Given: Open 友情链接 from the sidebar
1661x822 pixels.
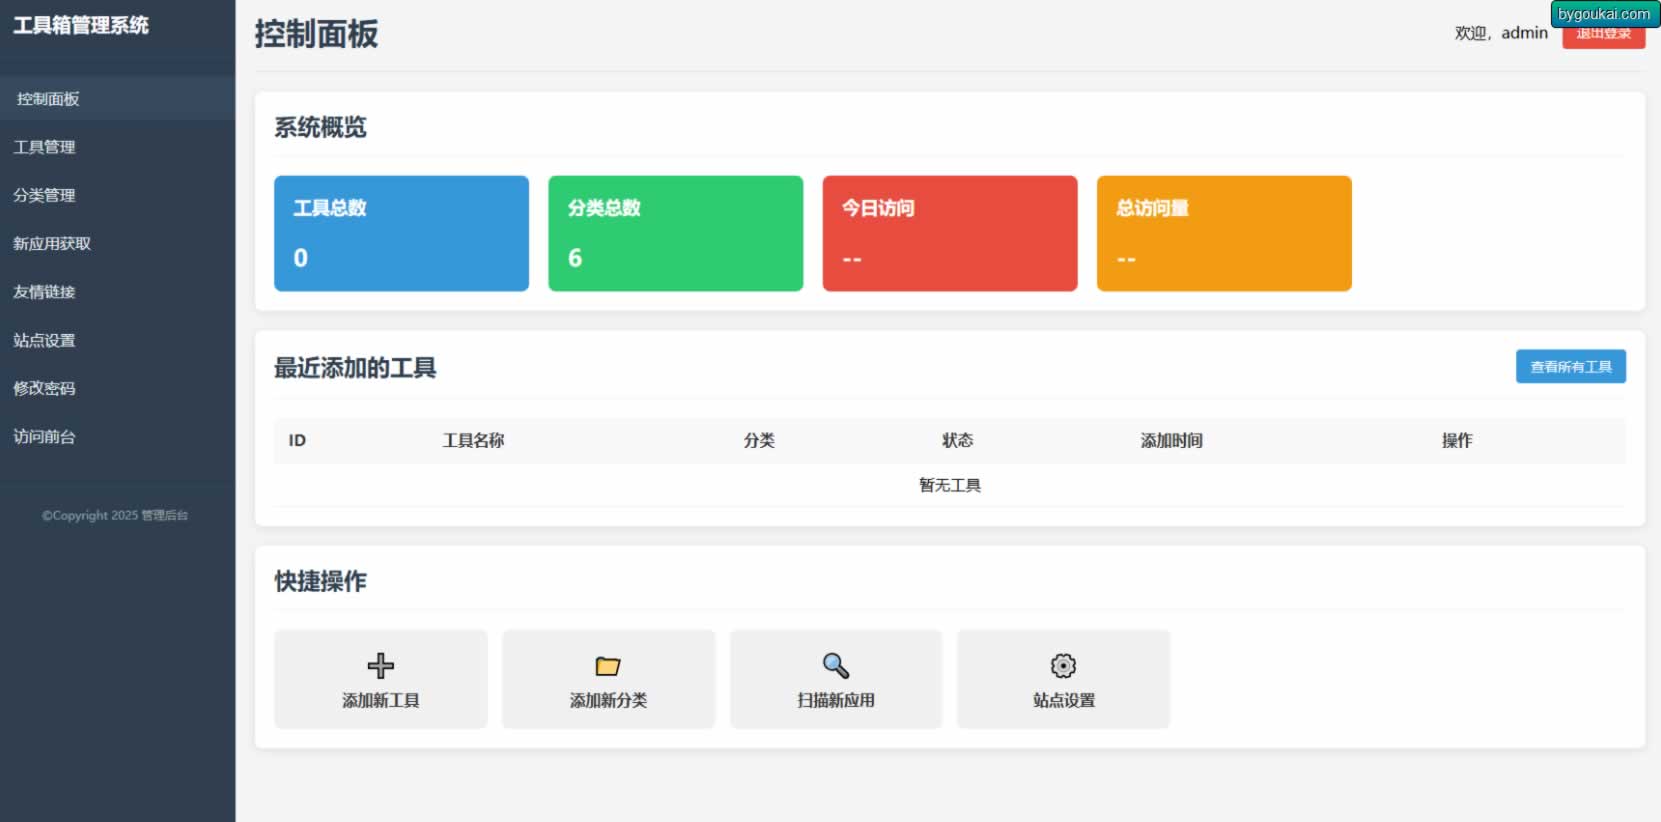Looking at the screenshot, I should click(45, 292).
